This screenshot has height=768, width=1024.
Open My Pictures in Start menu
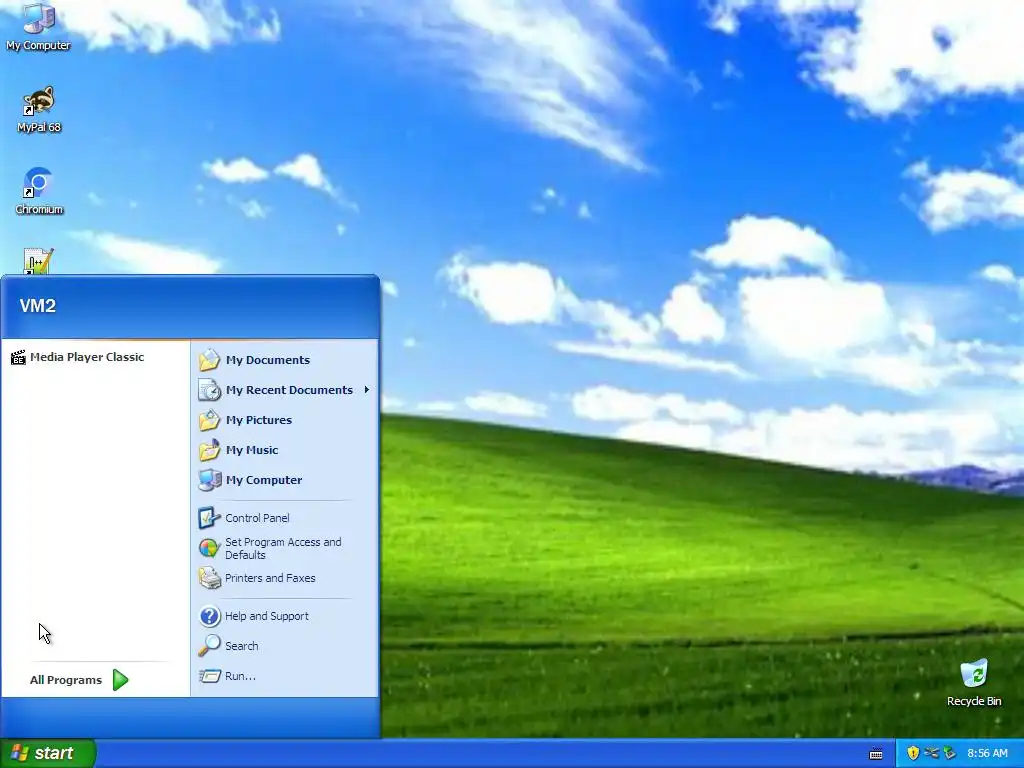click(x=284, y=420)
